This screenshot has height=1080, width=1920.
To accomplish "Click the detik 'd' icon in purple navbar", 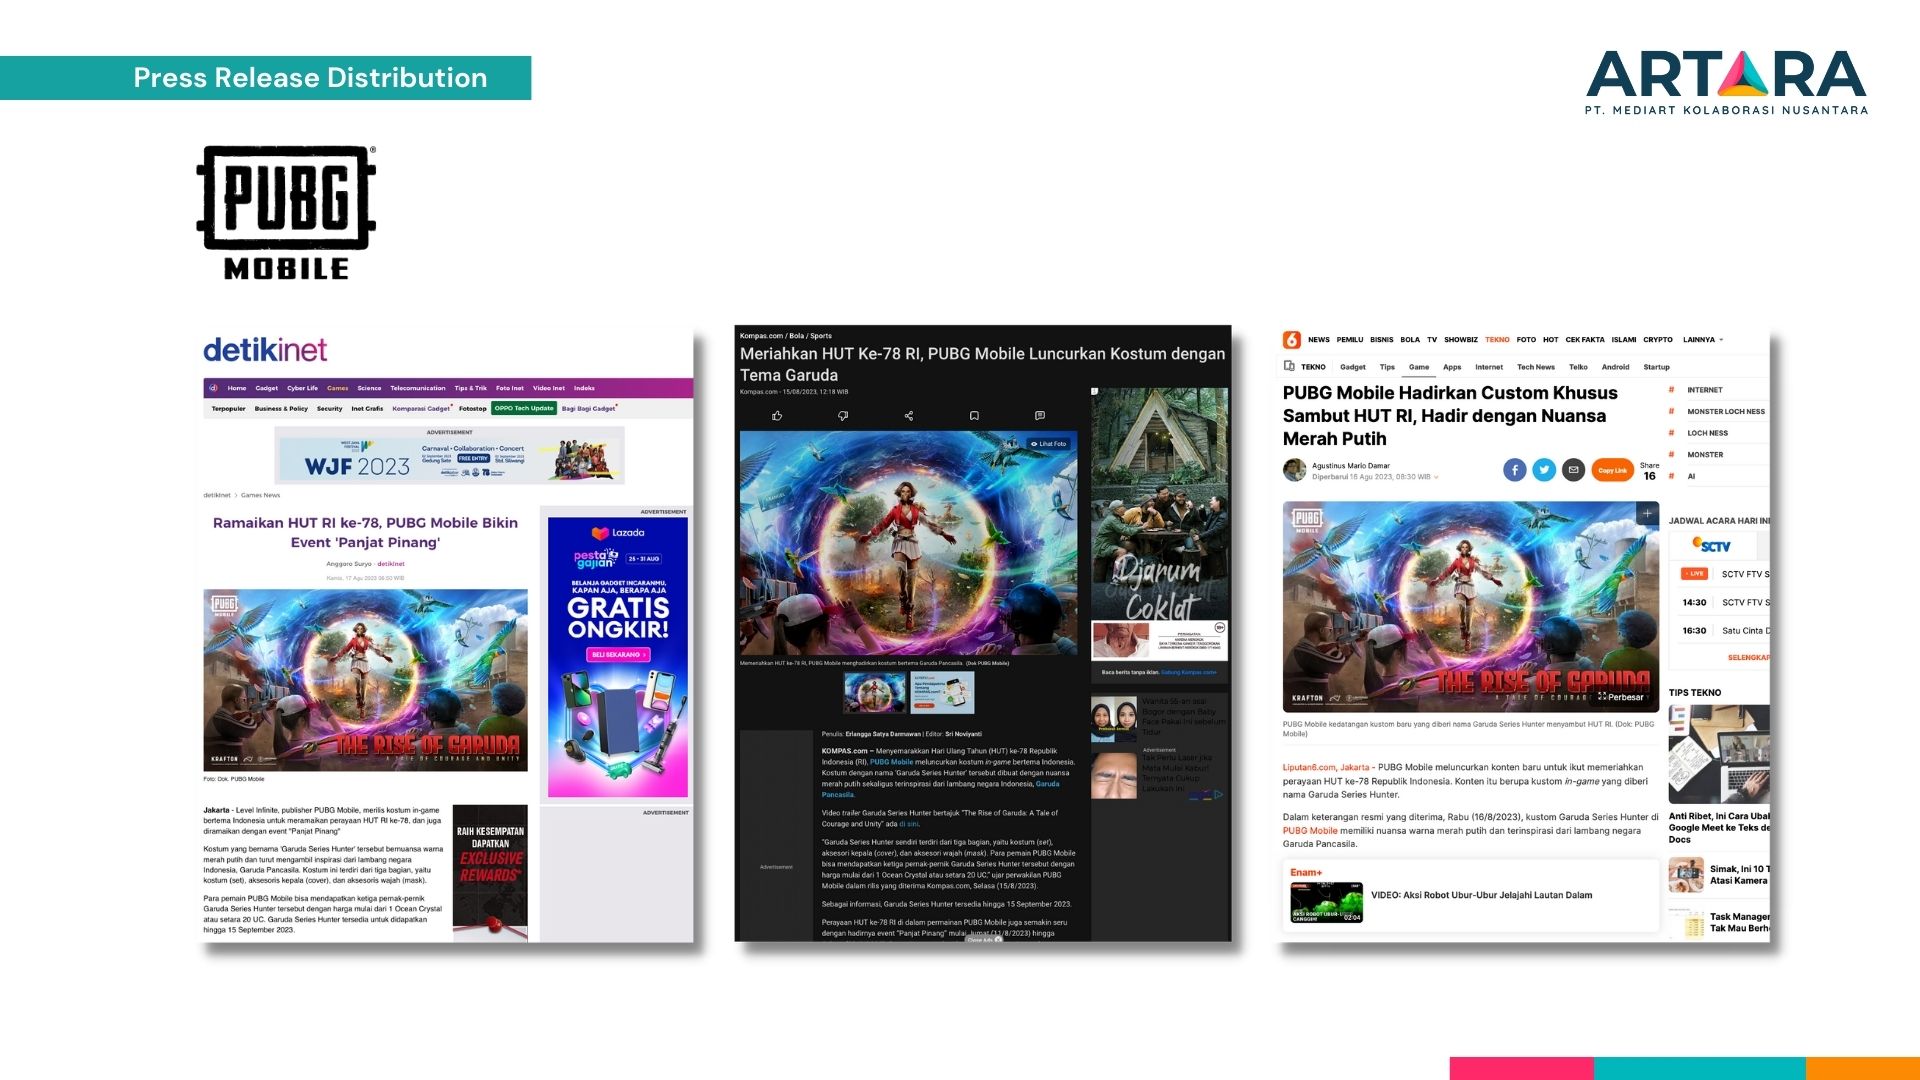I will 213,388.
